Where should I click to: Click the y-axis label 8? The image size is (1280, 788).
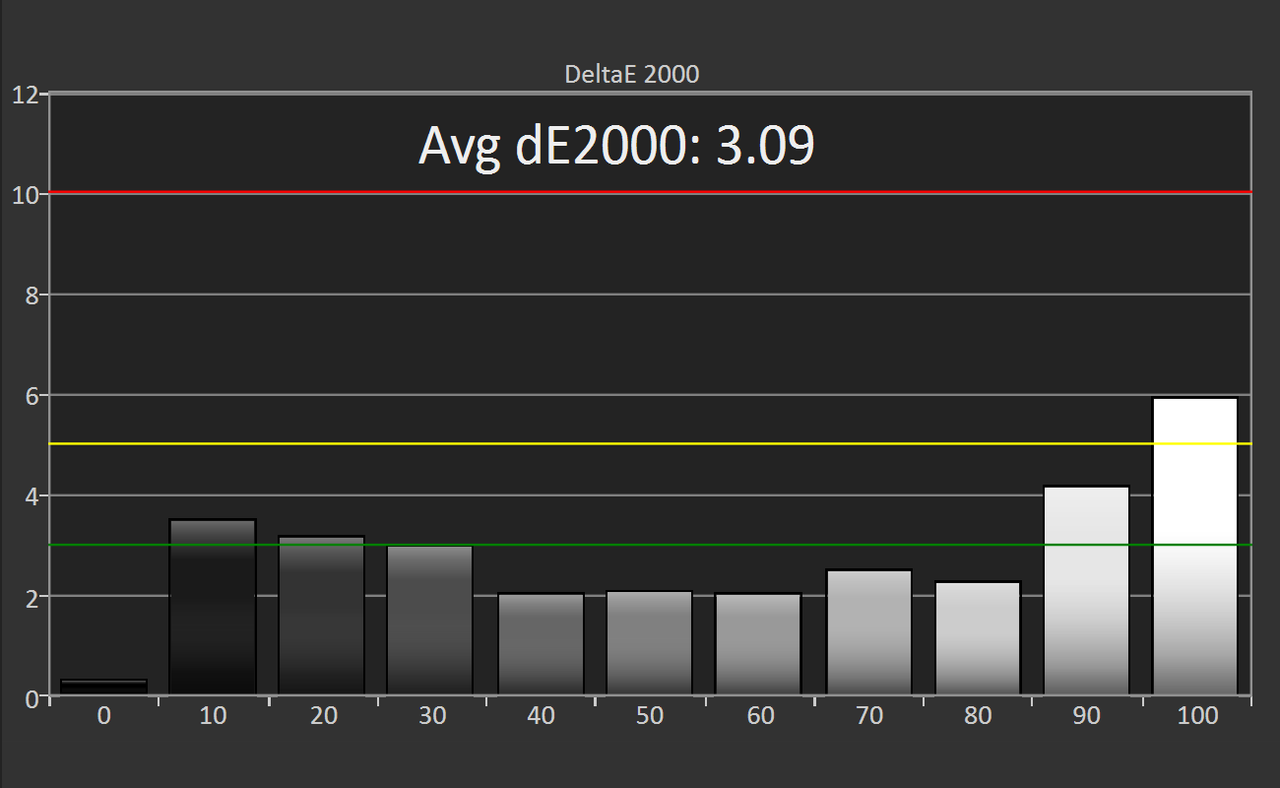tap(31, 295)
